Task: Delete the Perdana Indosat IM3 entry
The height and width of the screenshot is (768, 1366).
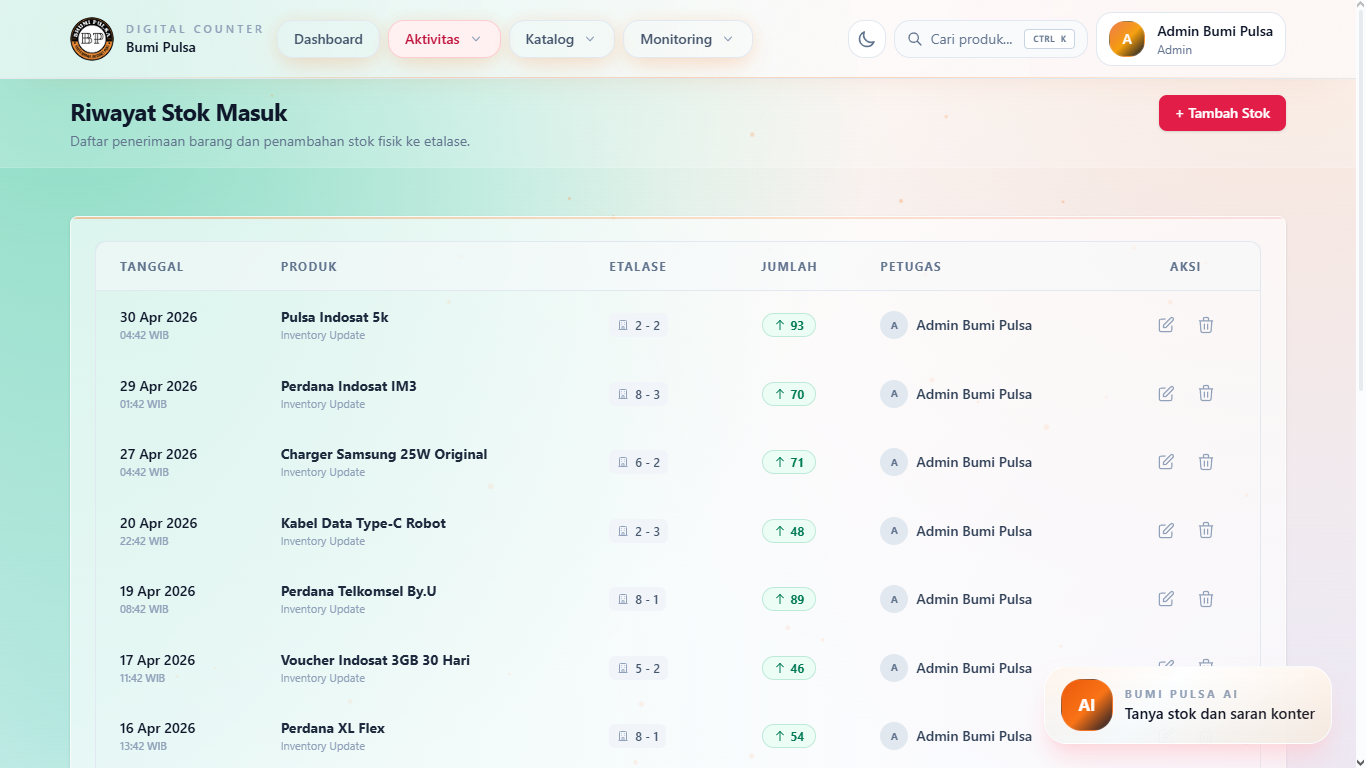Action: [x=1206, y=394]
